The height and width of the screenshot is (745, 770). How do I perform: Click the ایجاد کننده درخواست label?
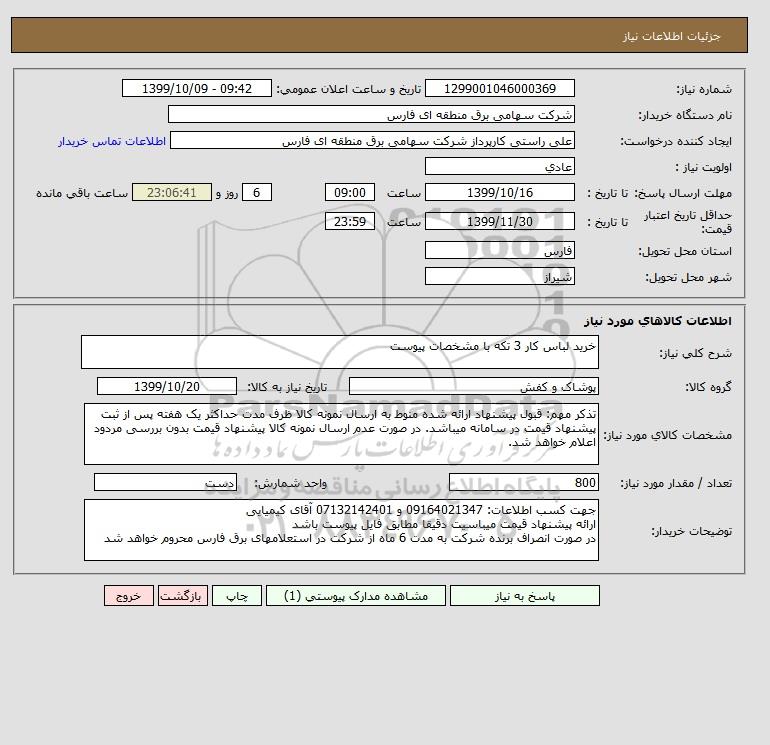(x=676, y=141)
